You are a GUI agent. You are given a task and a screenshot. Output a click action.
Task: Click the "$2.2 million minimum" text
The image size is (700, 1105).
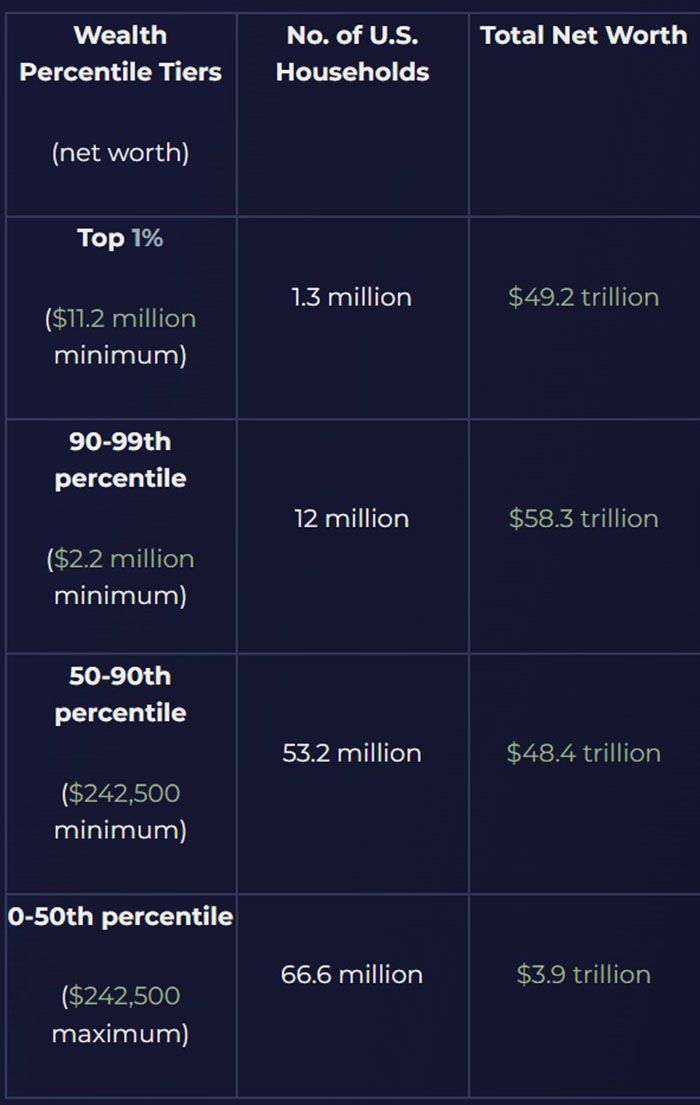[x=120, y=577]
